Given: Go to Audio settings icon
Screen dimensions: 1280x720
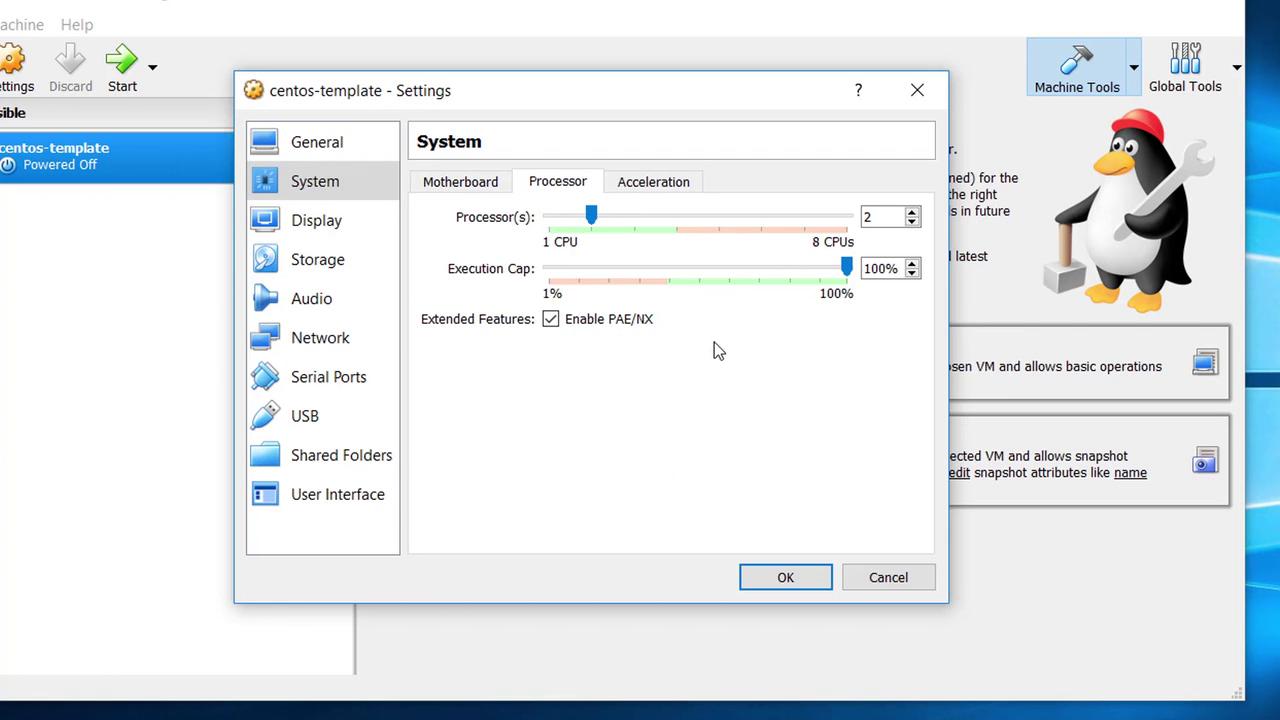Looking at the screenshot, I should pos(265,298).
